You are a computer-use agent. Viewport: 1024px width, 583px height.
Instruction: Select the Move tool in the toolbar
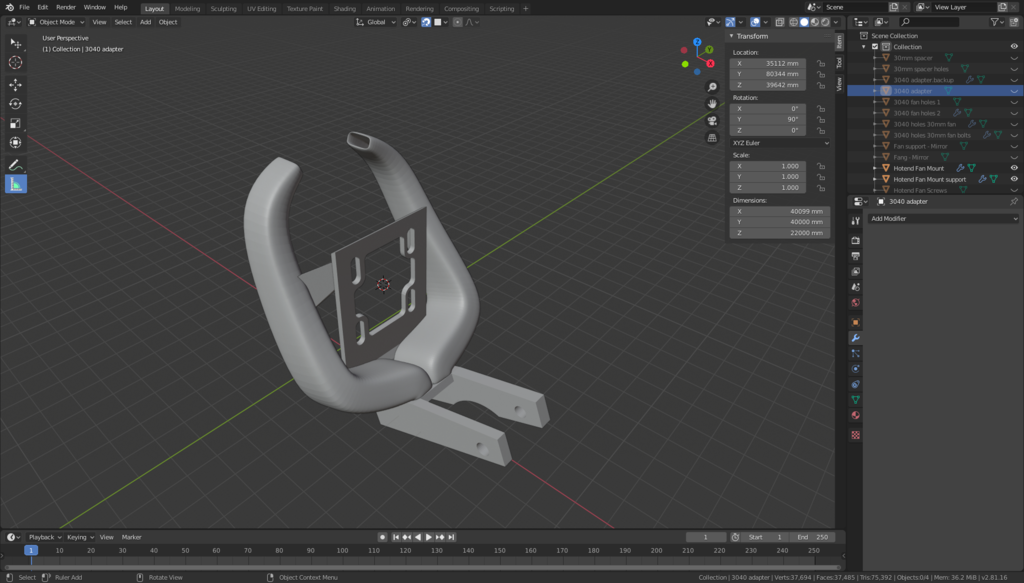pyautogui.click(x=16, y=85)
